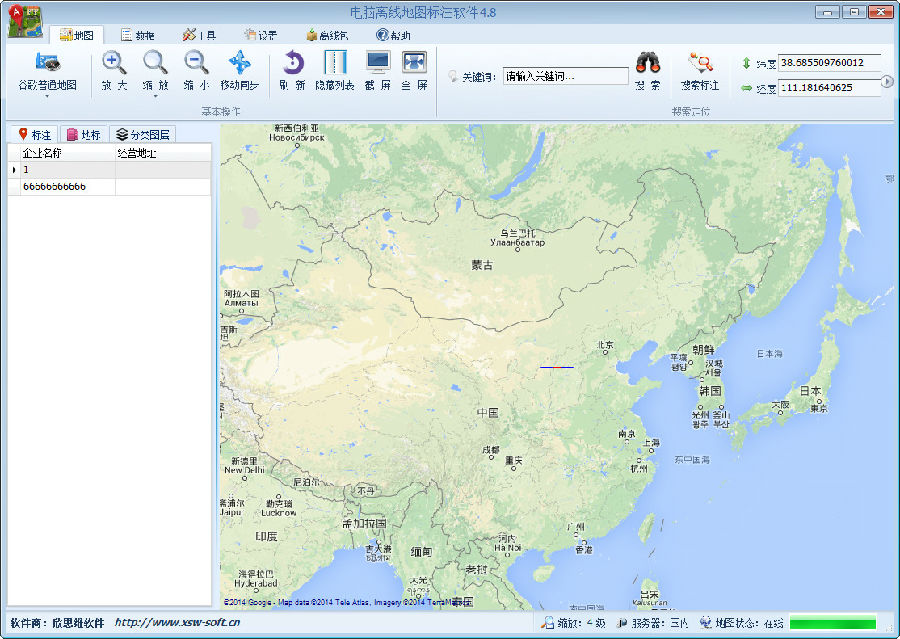Click the 缩放 zoom level status icon

tap(548, 622)
